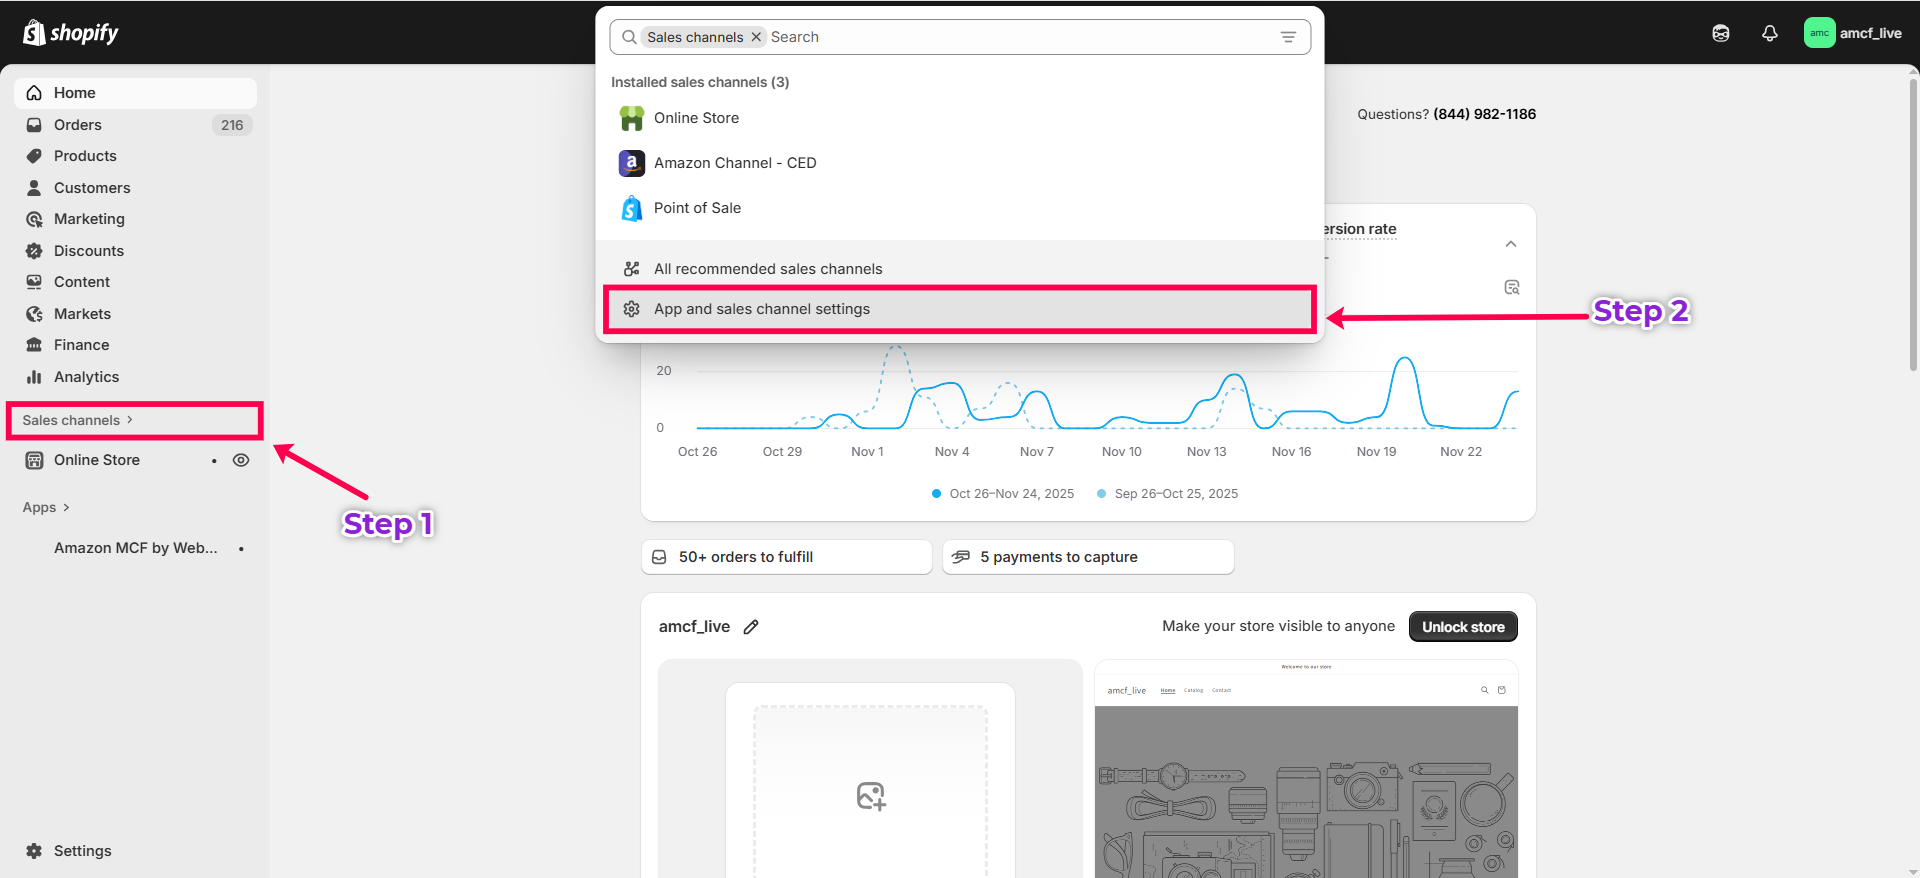Click into the Search input field
1920x878 pixels.
pyautogui.click(x=1020, y=37)
